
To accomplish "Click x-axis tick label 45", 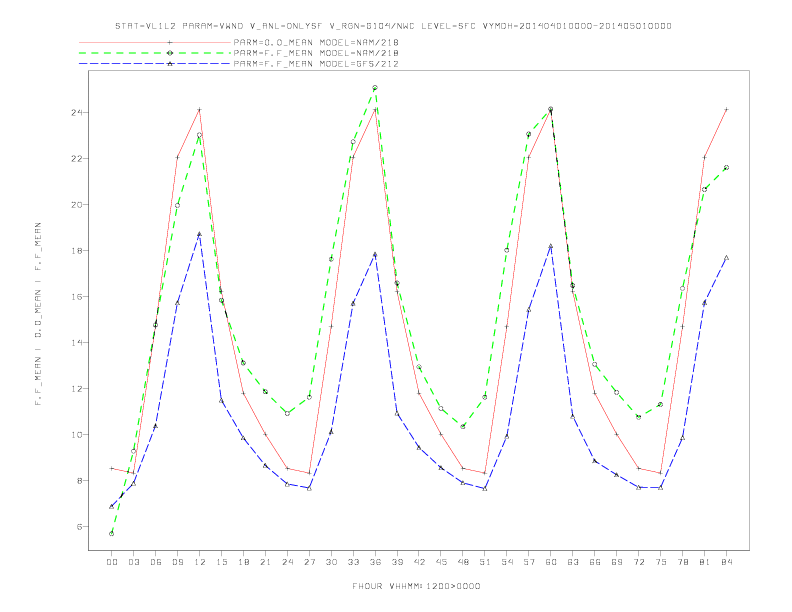I will [441, 562].
